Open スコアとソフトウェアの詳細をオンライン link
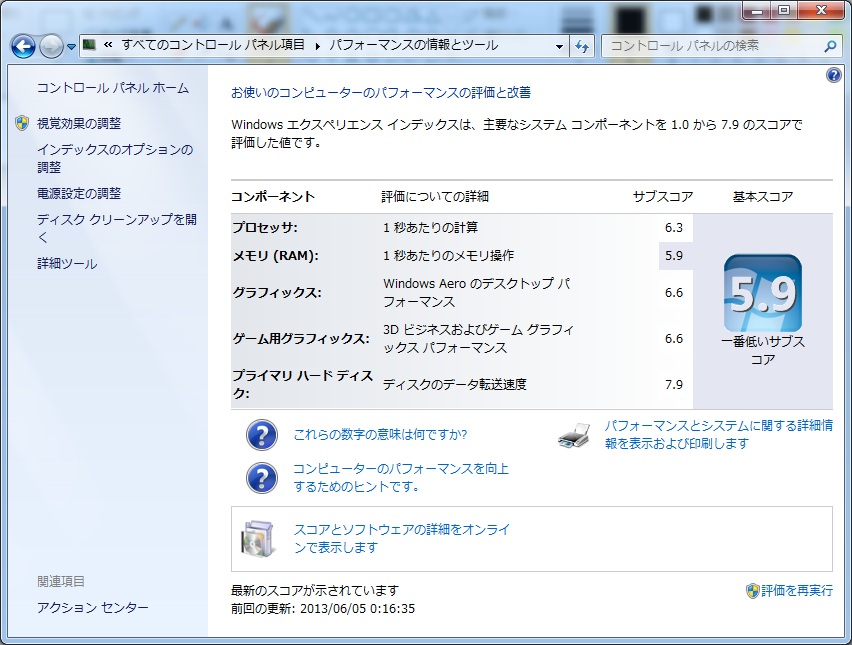The image size is (852, 645). (x=402, y=538)
